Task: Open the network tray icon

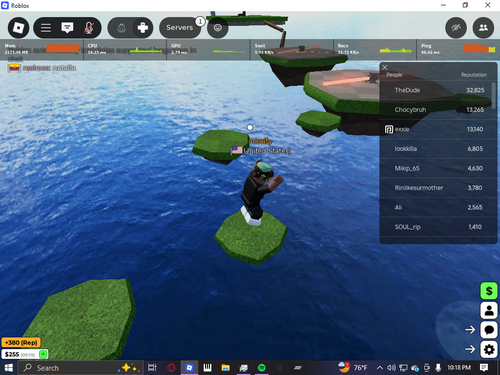Action: (403, 368)
